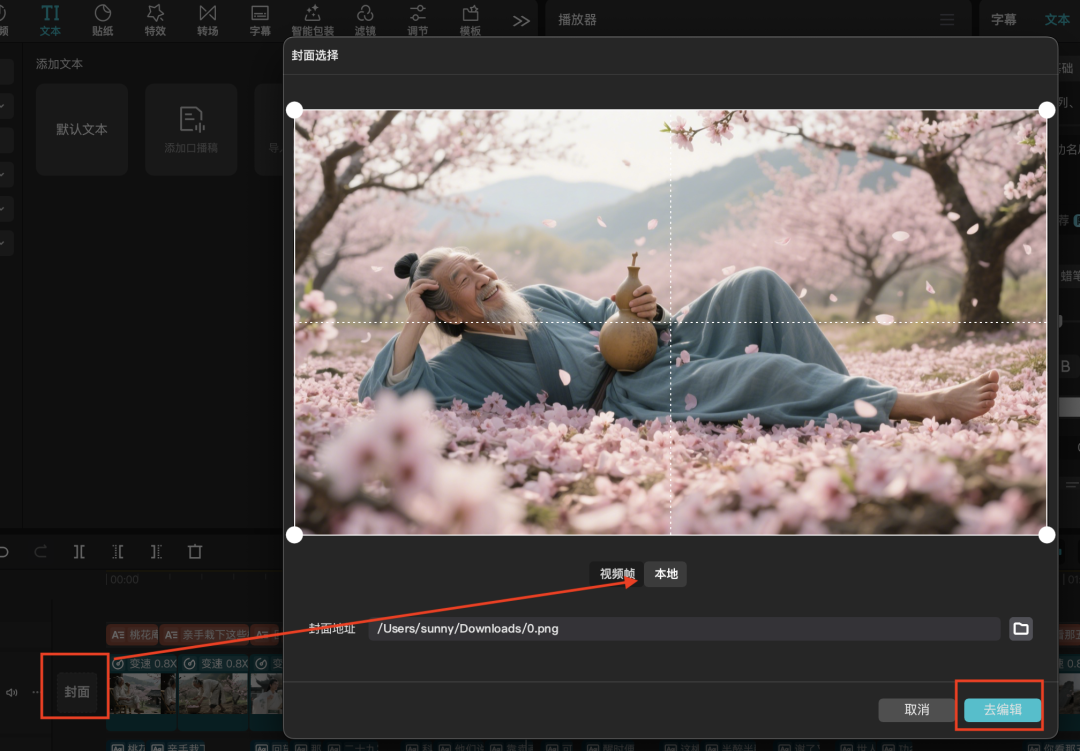Select the 文本 text tool icon
The height and width of the screenshot is (751, 1080).
[49, 20]
